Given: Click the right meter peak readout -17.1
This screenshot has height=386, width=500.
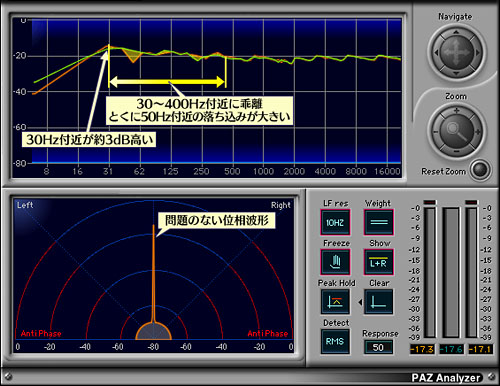Looking at the screenshot, I should click(x=480, y=349).
